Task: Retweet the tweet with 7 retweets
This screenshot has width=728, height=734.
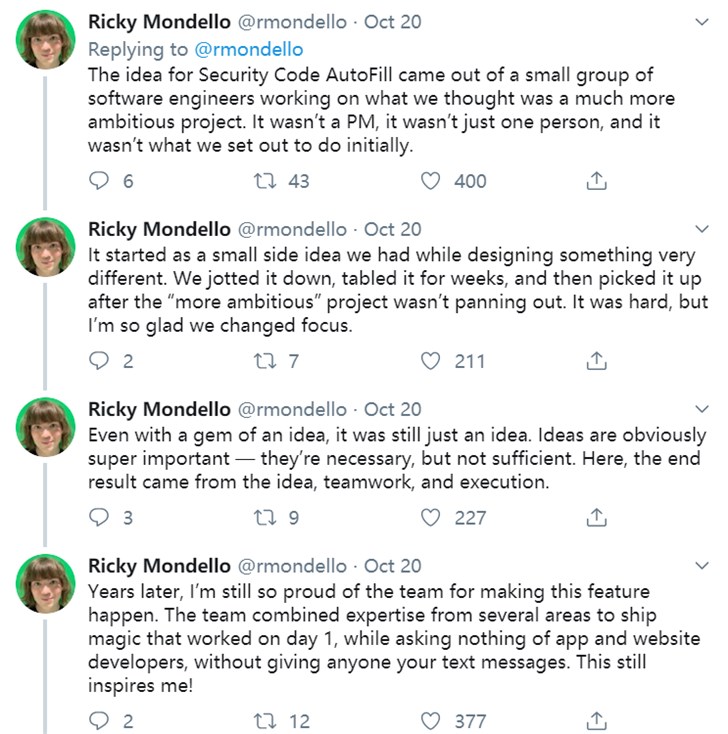Action: point(266,361)
